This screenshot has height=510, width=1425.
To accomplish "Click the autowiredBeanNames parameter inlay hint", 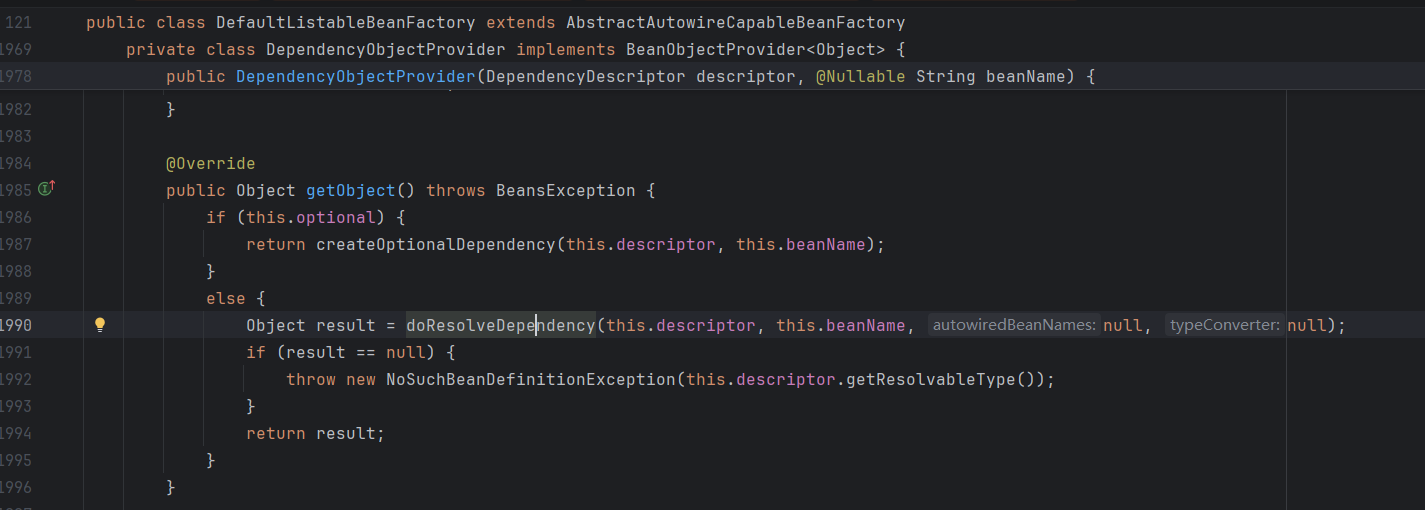I will pyautogui.click(x=1014, y=325).
